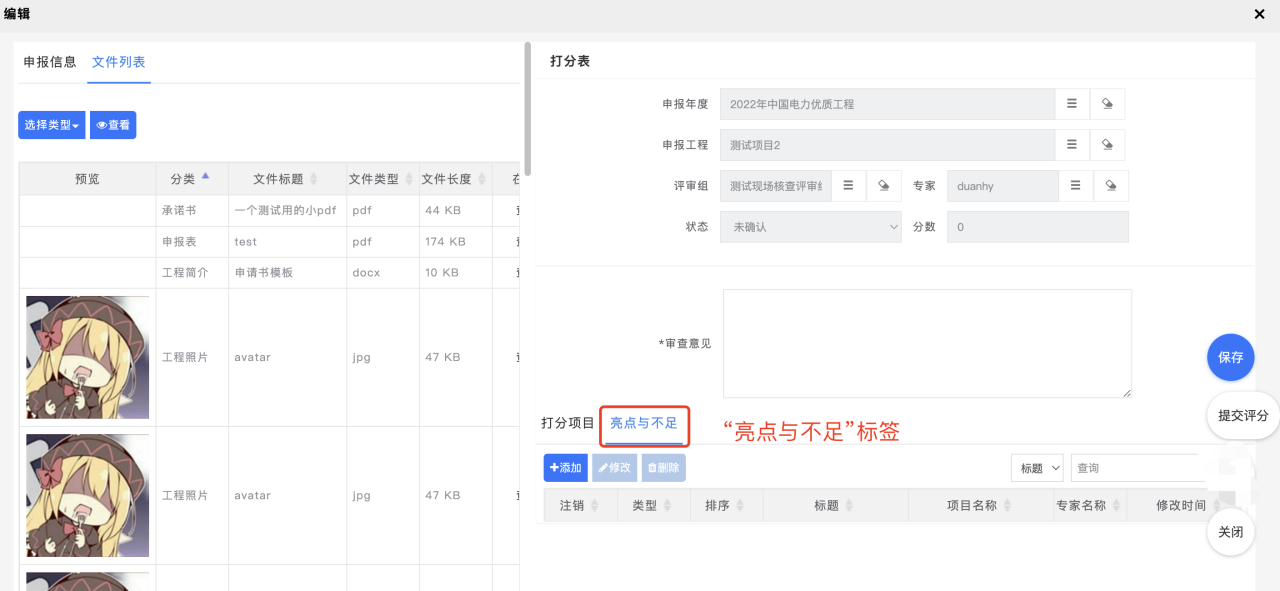Click the 查看 button with eye icon

click(x=113, y=125)
